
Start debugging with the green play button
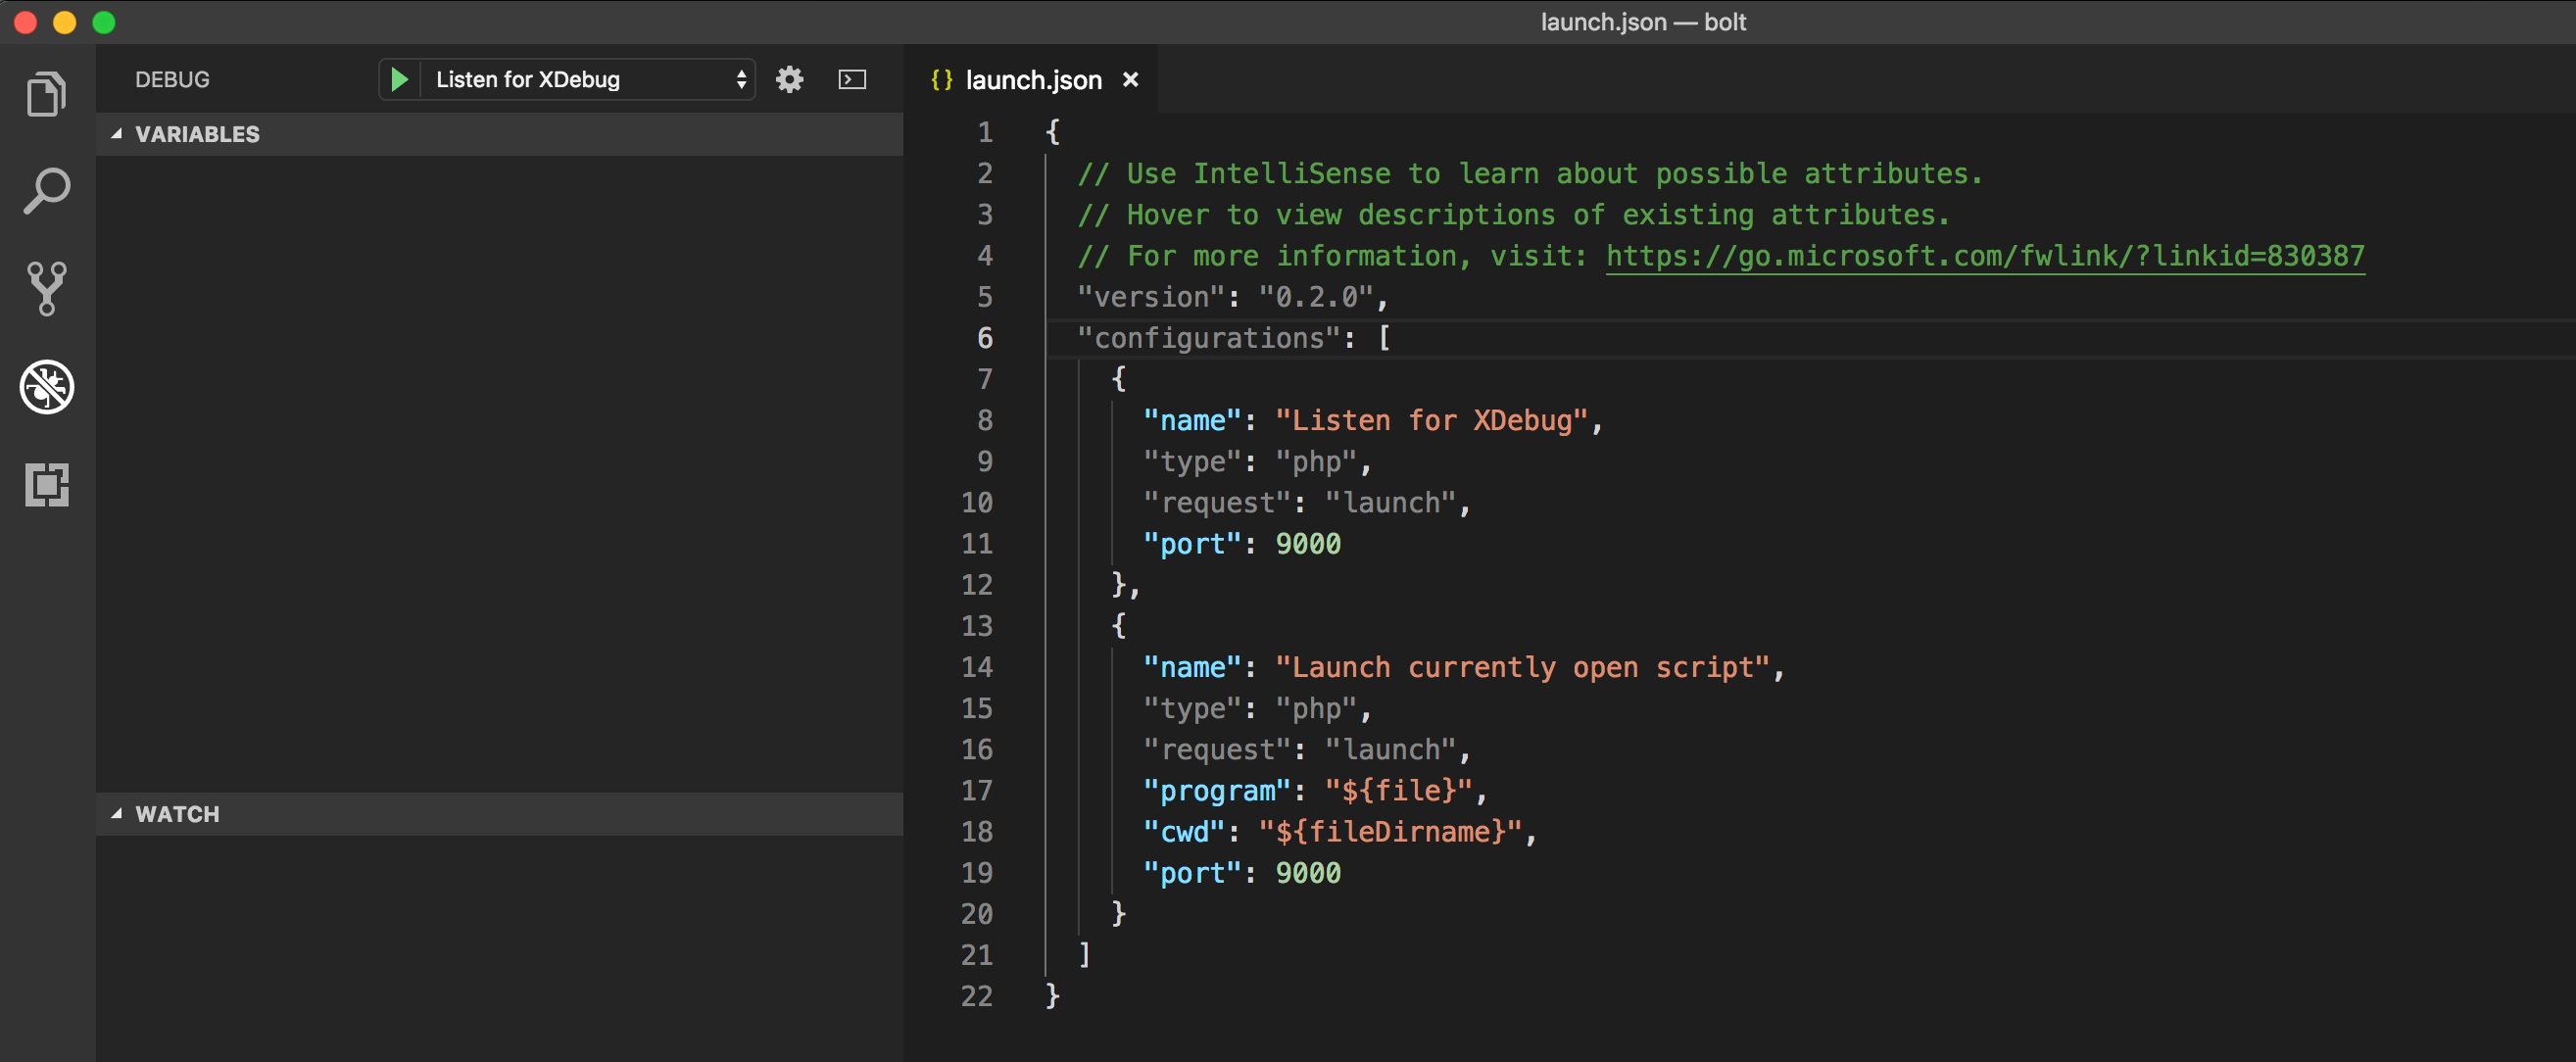pyautogui.click(x=399, y=79)
